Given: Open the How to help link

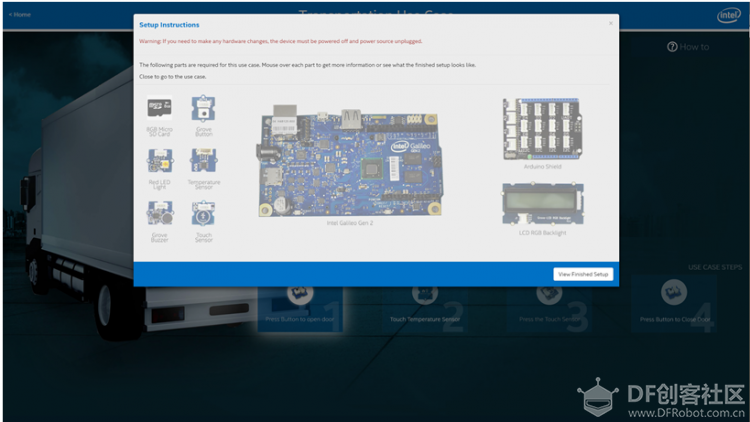Looking at the screenshot, I should [688, 47].
